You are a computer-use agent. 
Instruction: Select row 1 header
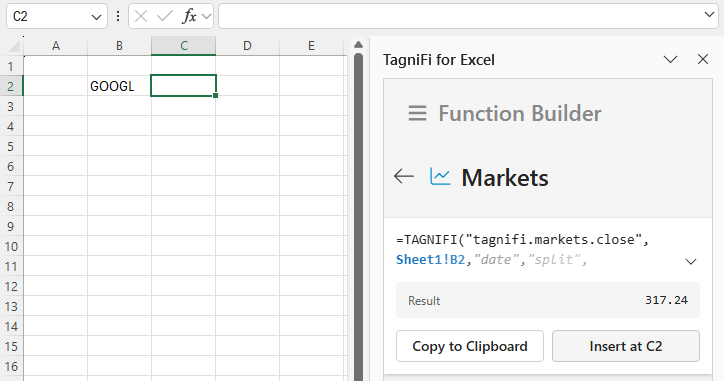pos(11,66)
